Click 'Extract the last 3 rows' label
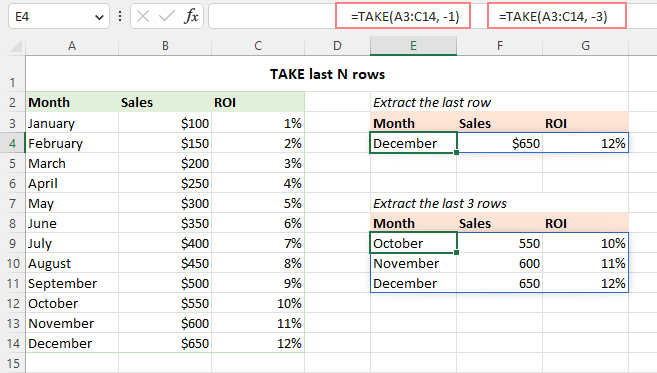The height and width of the screenshot is (373, 657). pos(440,203)
